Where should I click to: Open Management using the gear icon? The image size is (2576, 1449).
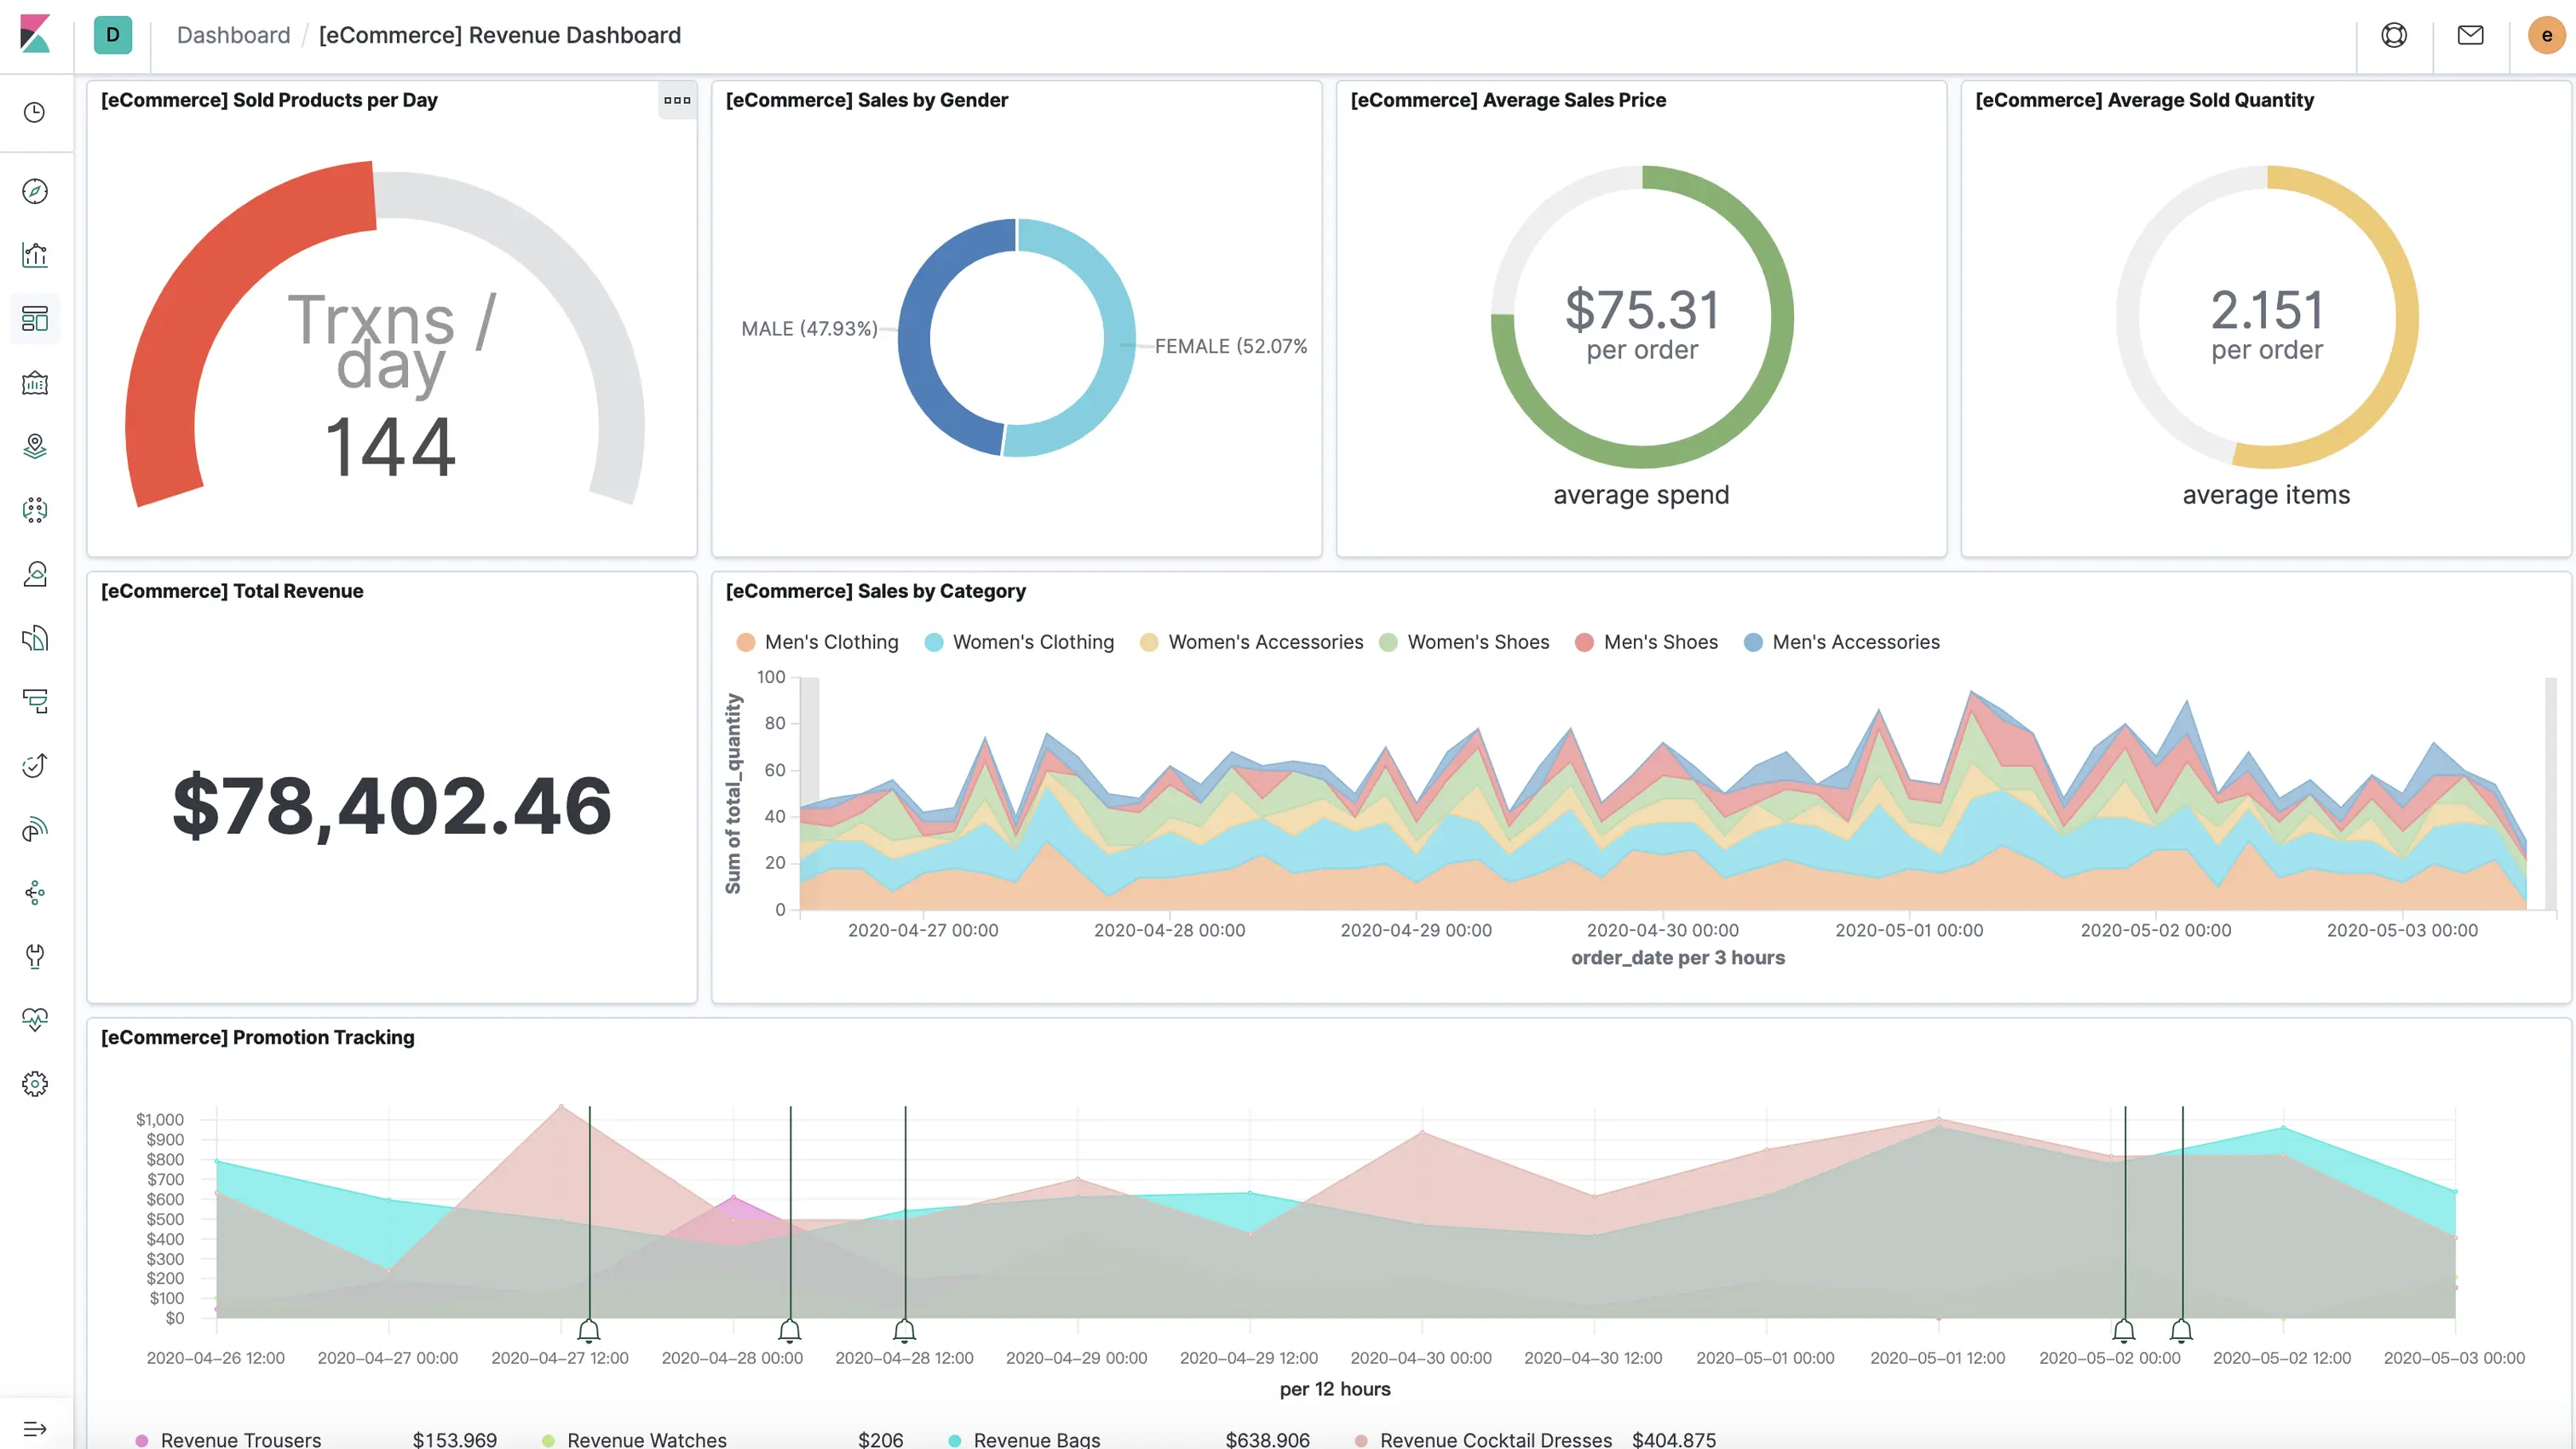point(35,1083)
